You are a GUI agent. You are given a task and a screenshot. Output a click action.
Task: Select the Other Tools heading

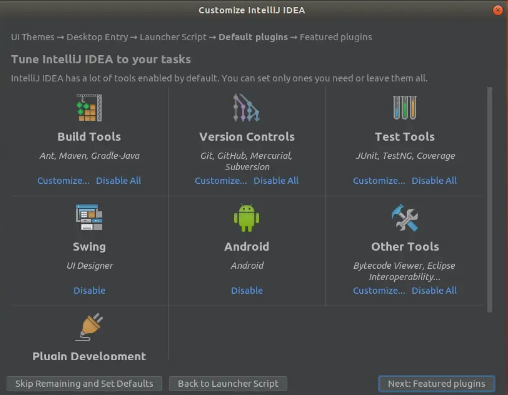click(x=405, y=247)
